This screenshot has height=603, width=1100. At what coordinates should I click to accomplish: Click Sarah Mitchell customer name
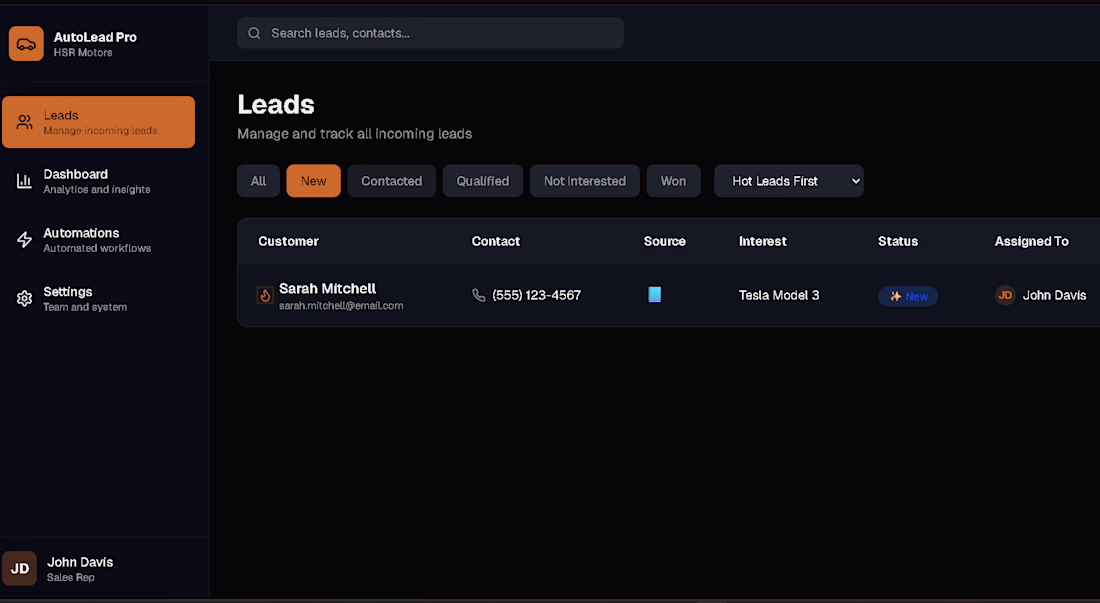(x=328, y=288)
